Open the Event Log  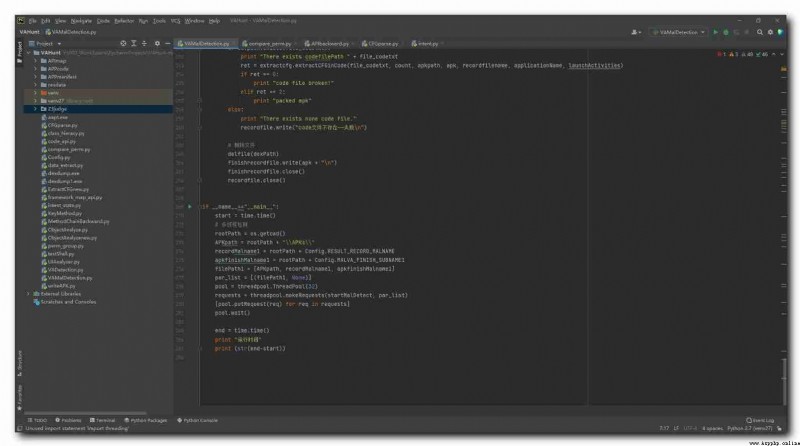pyautogui.click(x=760, y=420)
